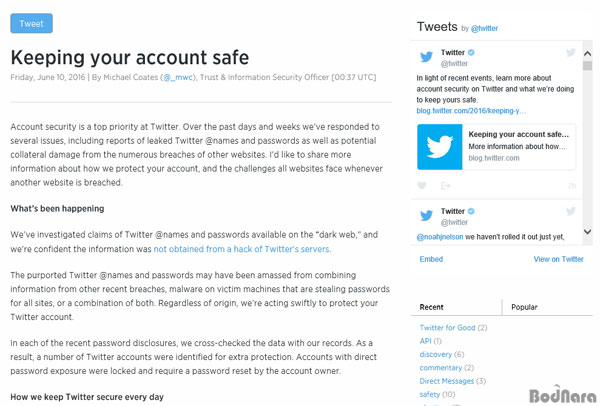This screenshot has height=406, width=600.
Task: Click the Embed link
Action: tap(431, 259)
